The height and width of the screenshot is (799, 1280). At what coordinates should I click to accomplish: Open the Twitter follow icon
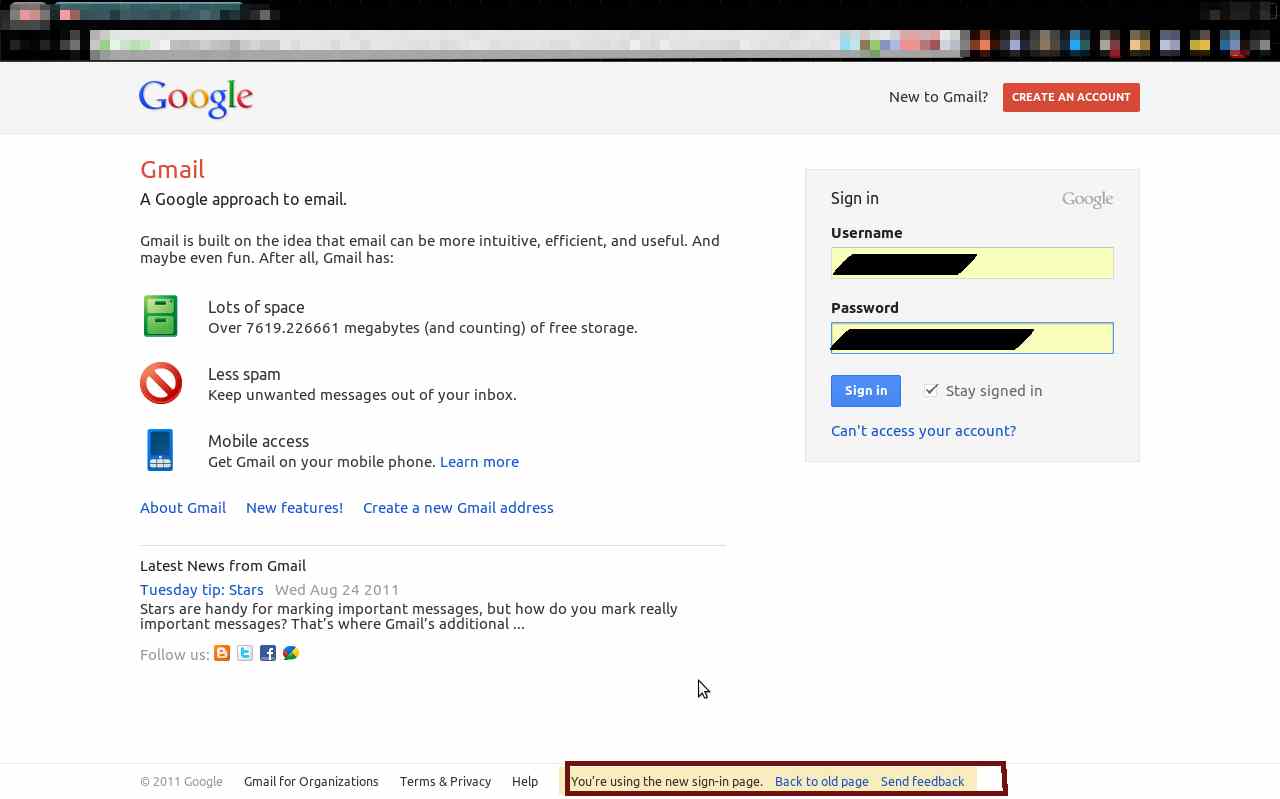[x=245, y=653]
